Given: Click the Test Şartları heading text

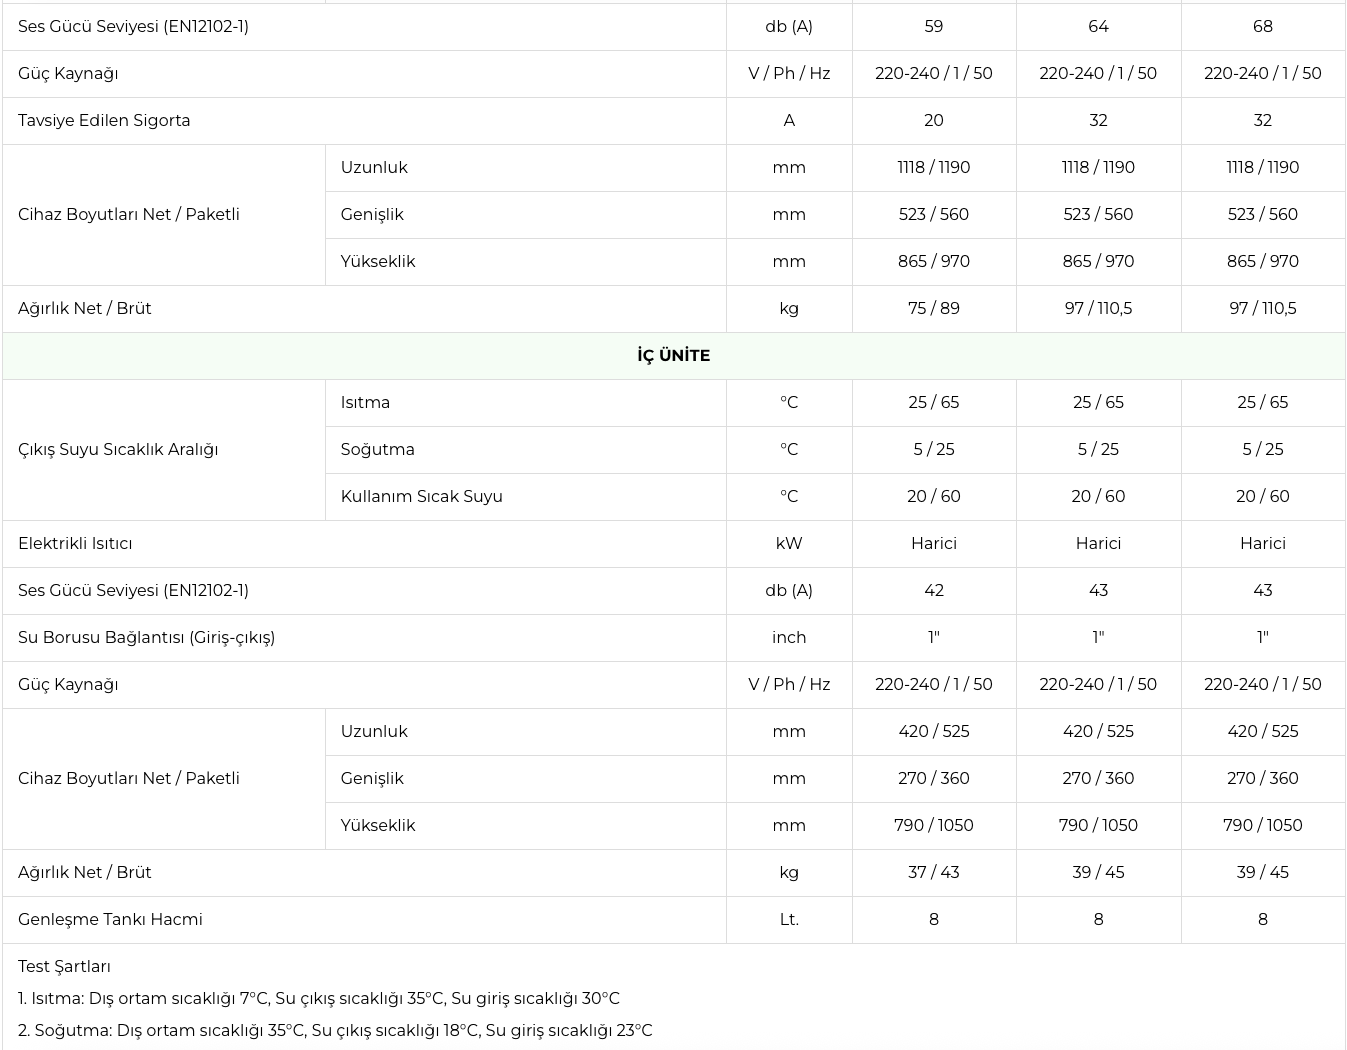Looking at the screenshot, I should coord(64,967).
